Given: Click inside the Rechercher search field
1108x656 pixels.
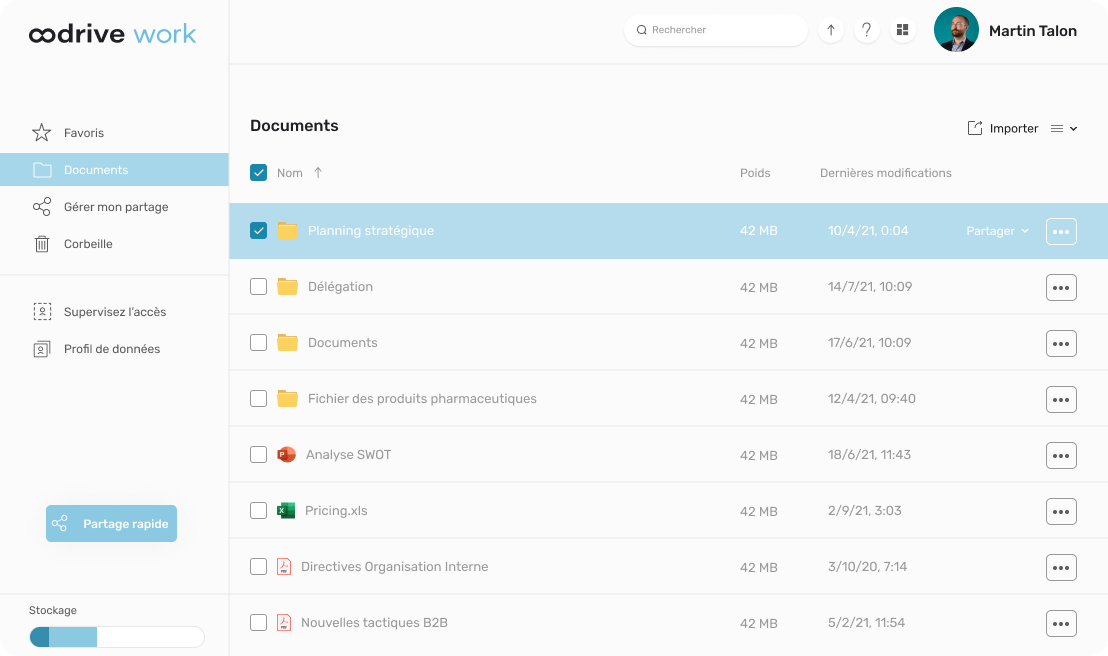Looking at the screenshot, I should [x=715, y=30].
